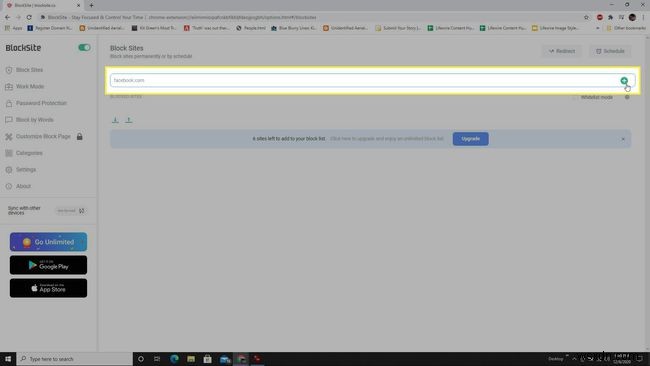
Task: Click the Cortana circle icon on taskbar
Action: (141, 359)
